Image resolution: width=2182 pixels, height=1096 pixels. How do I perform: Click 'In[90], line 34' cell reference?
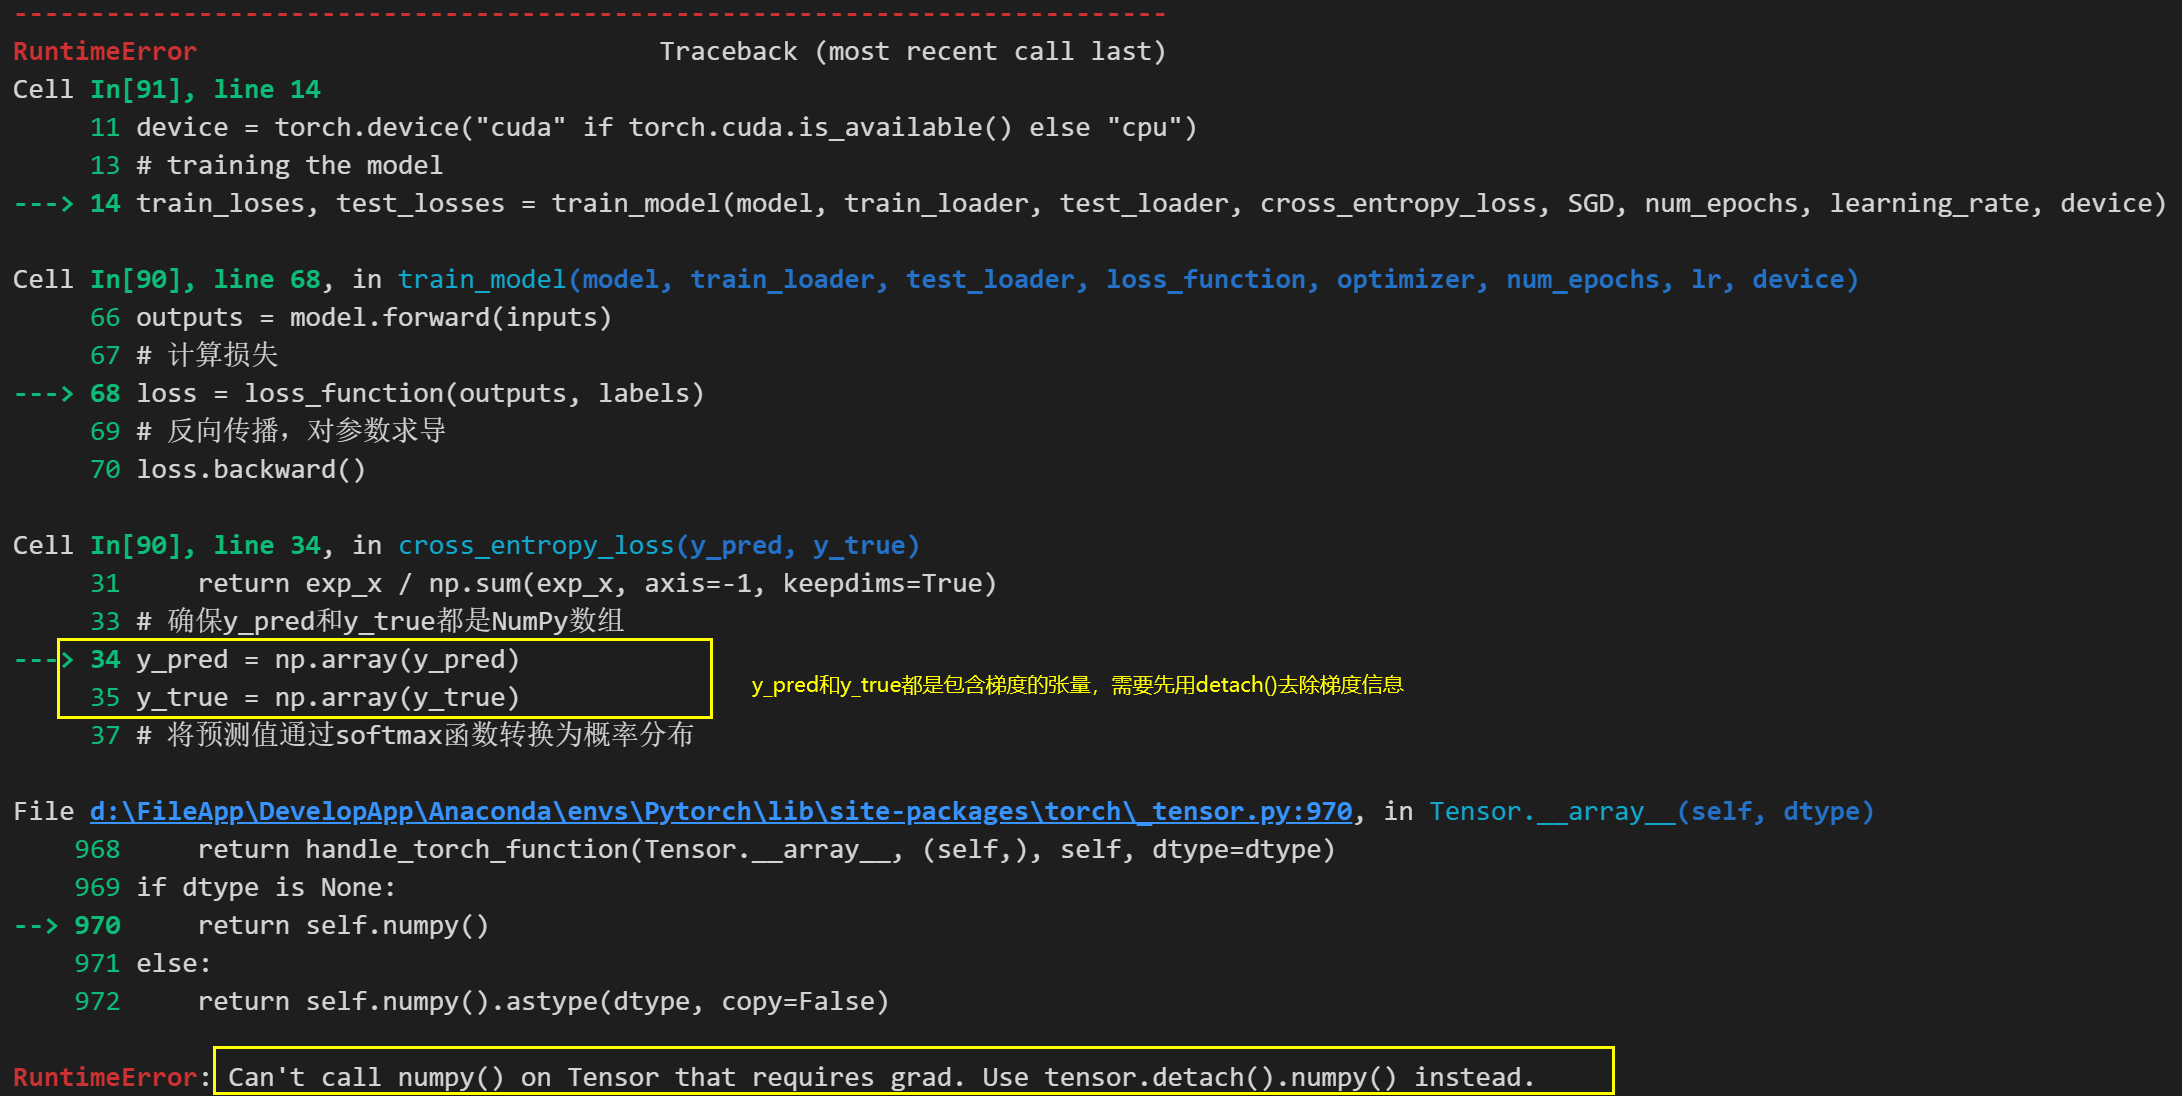point(205,546)
